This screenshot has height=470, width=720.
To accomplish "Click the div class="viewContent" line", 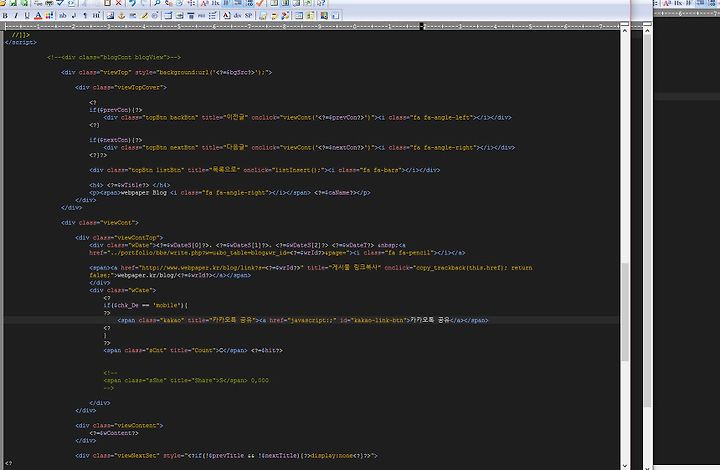I will tap(119, 425).
